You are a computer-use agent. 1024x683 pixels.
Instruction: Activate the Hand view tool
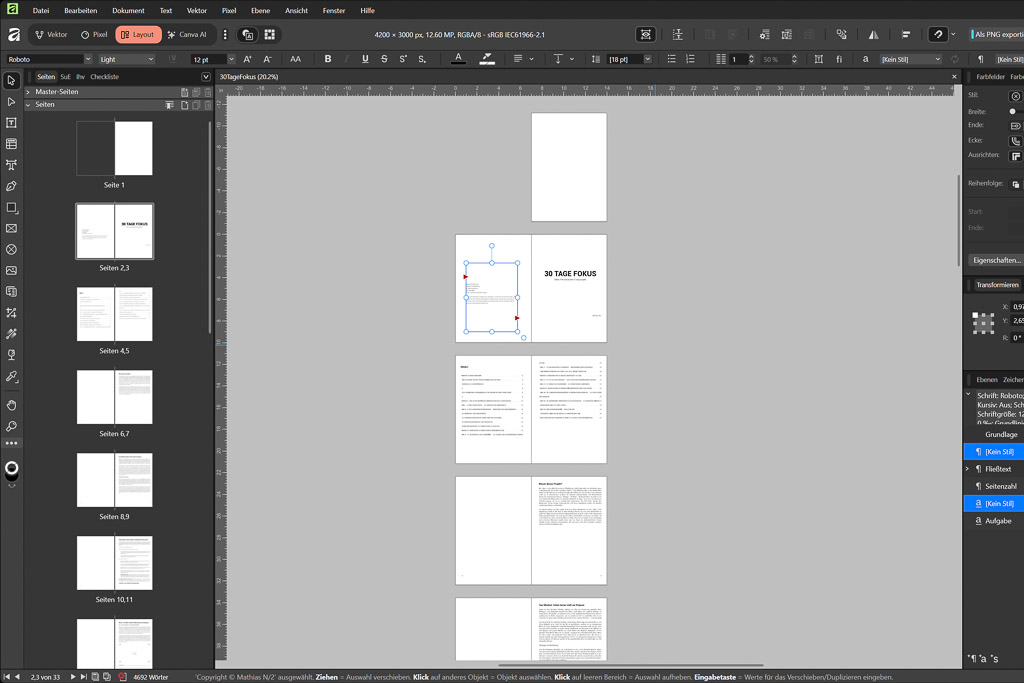tap(12, 405)
